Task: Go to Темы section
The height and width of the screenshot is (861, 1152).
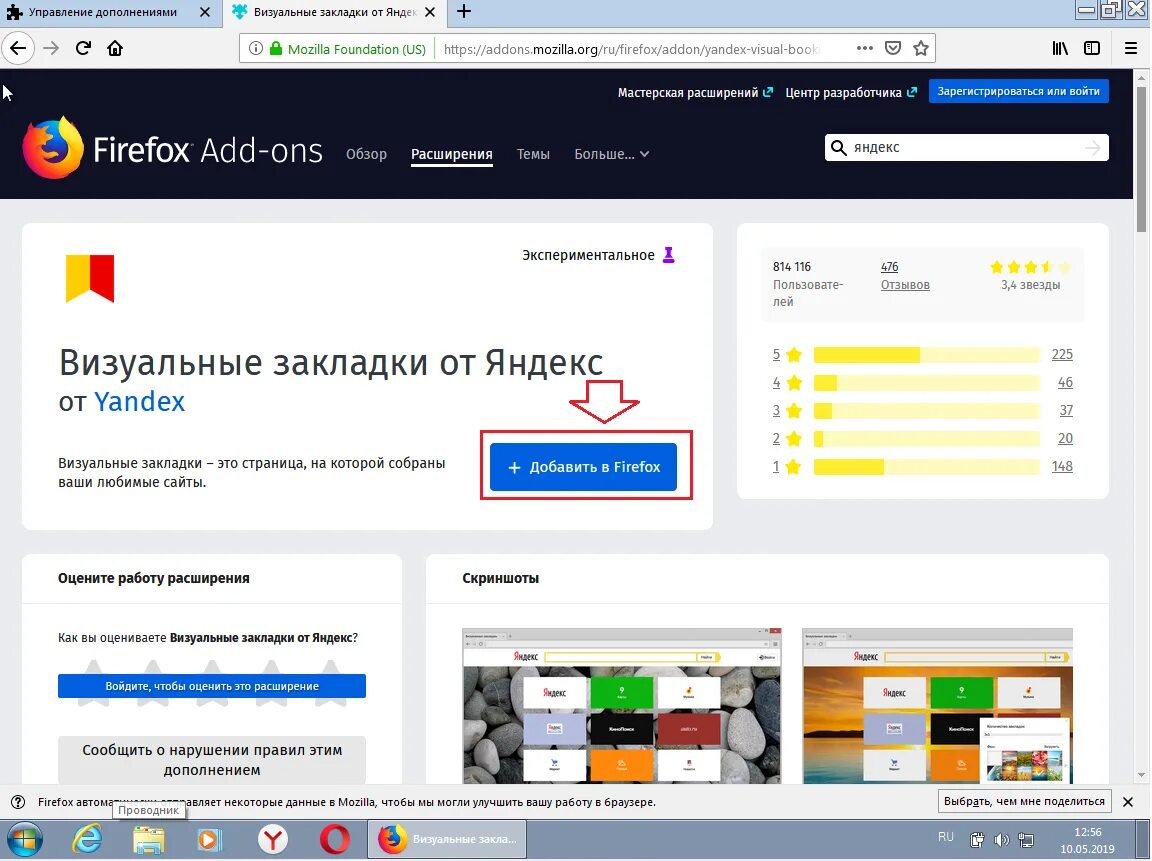Action: coord(533,154)
